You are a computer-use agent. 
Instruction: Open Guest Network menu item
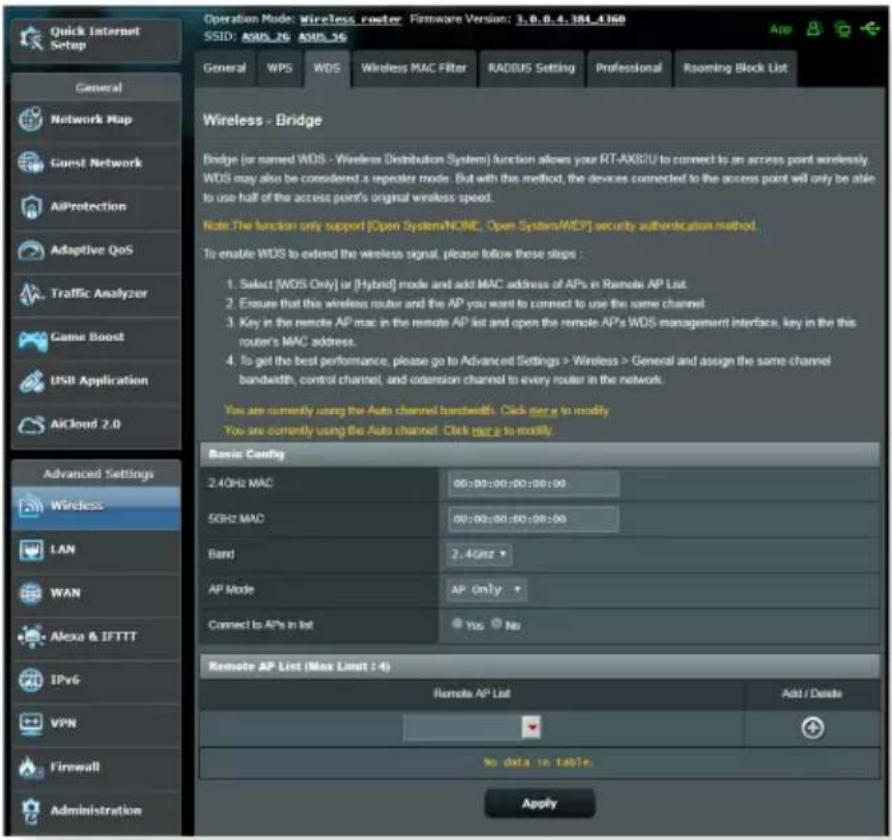(x=96, y=163)
